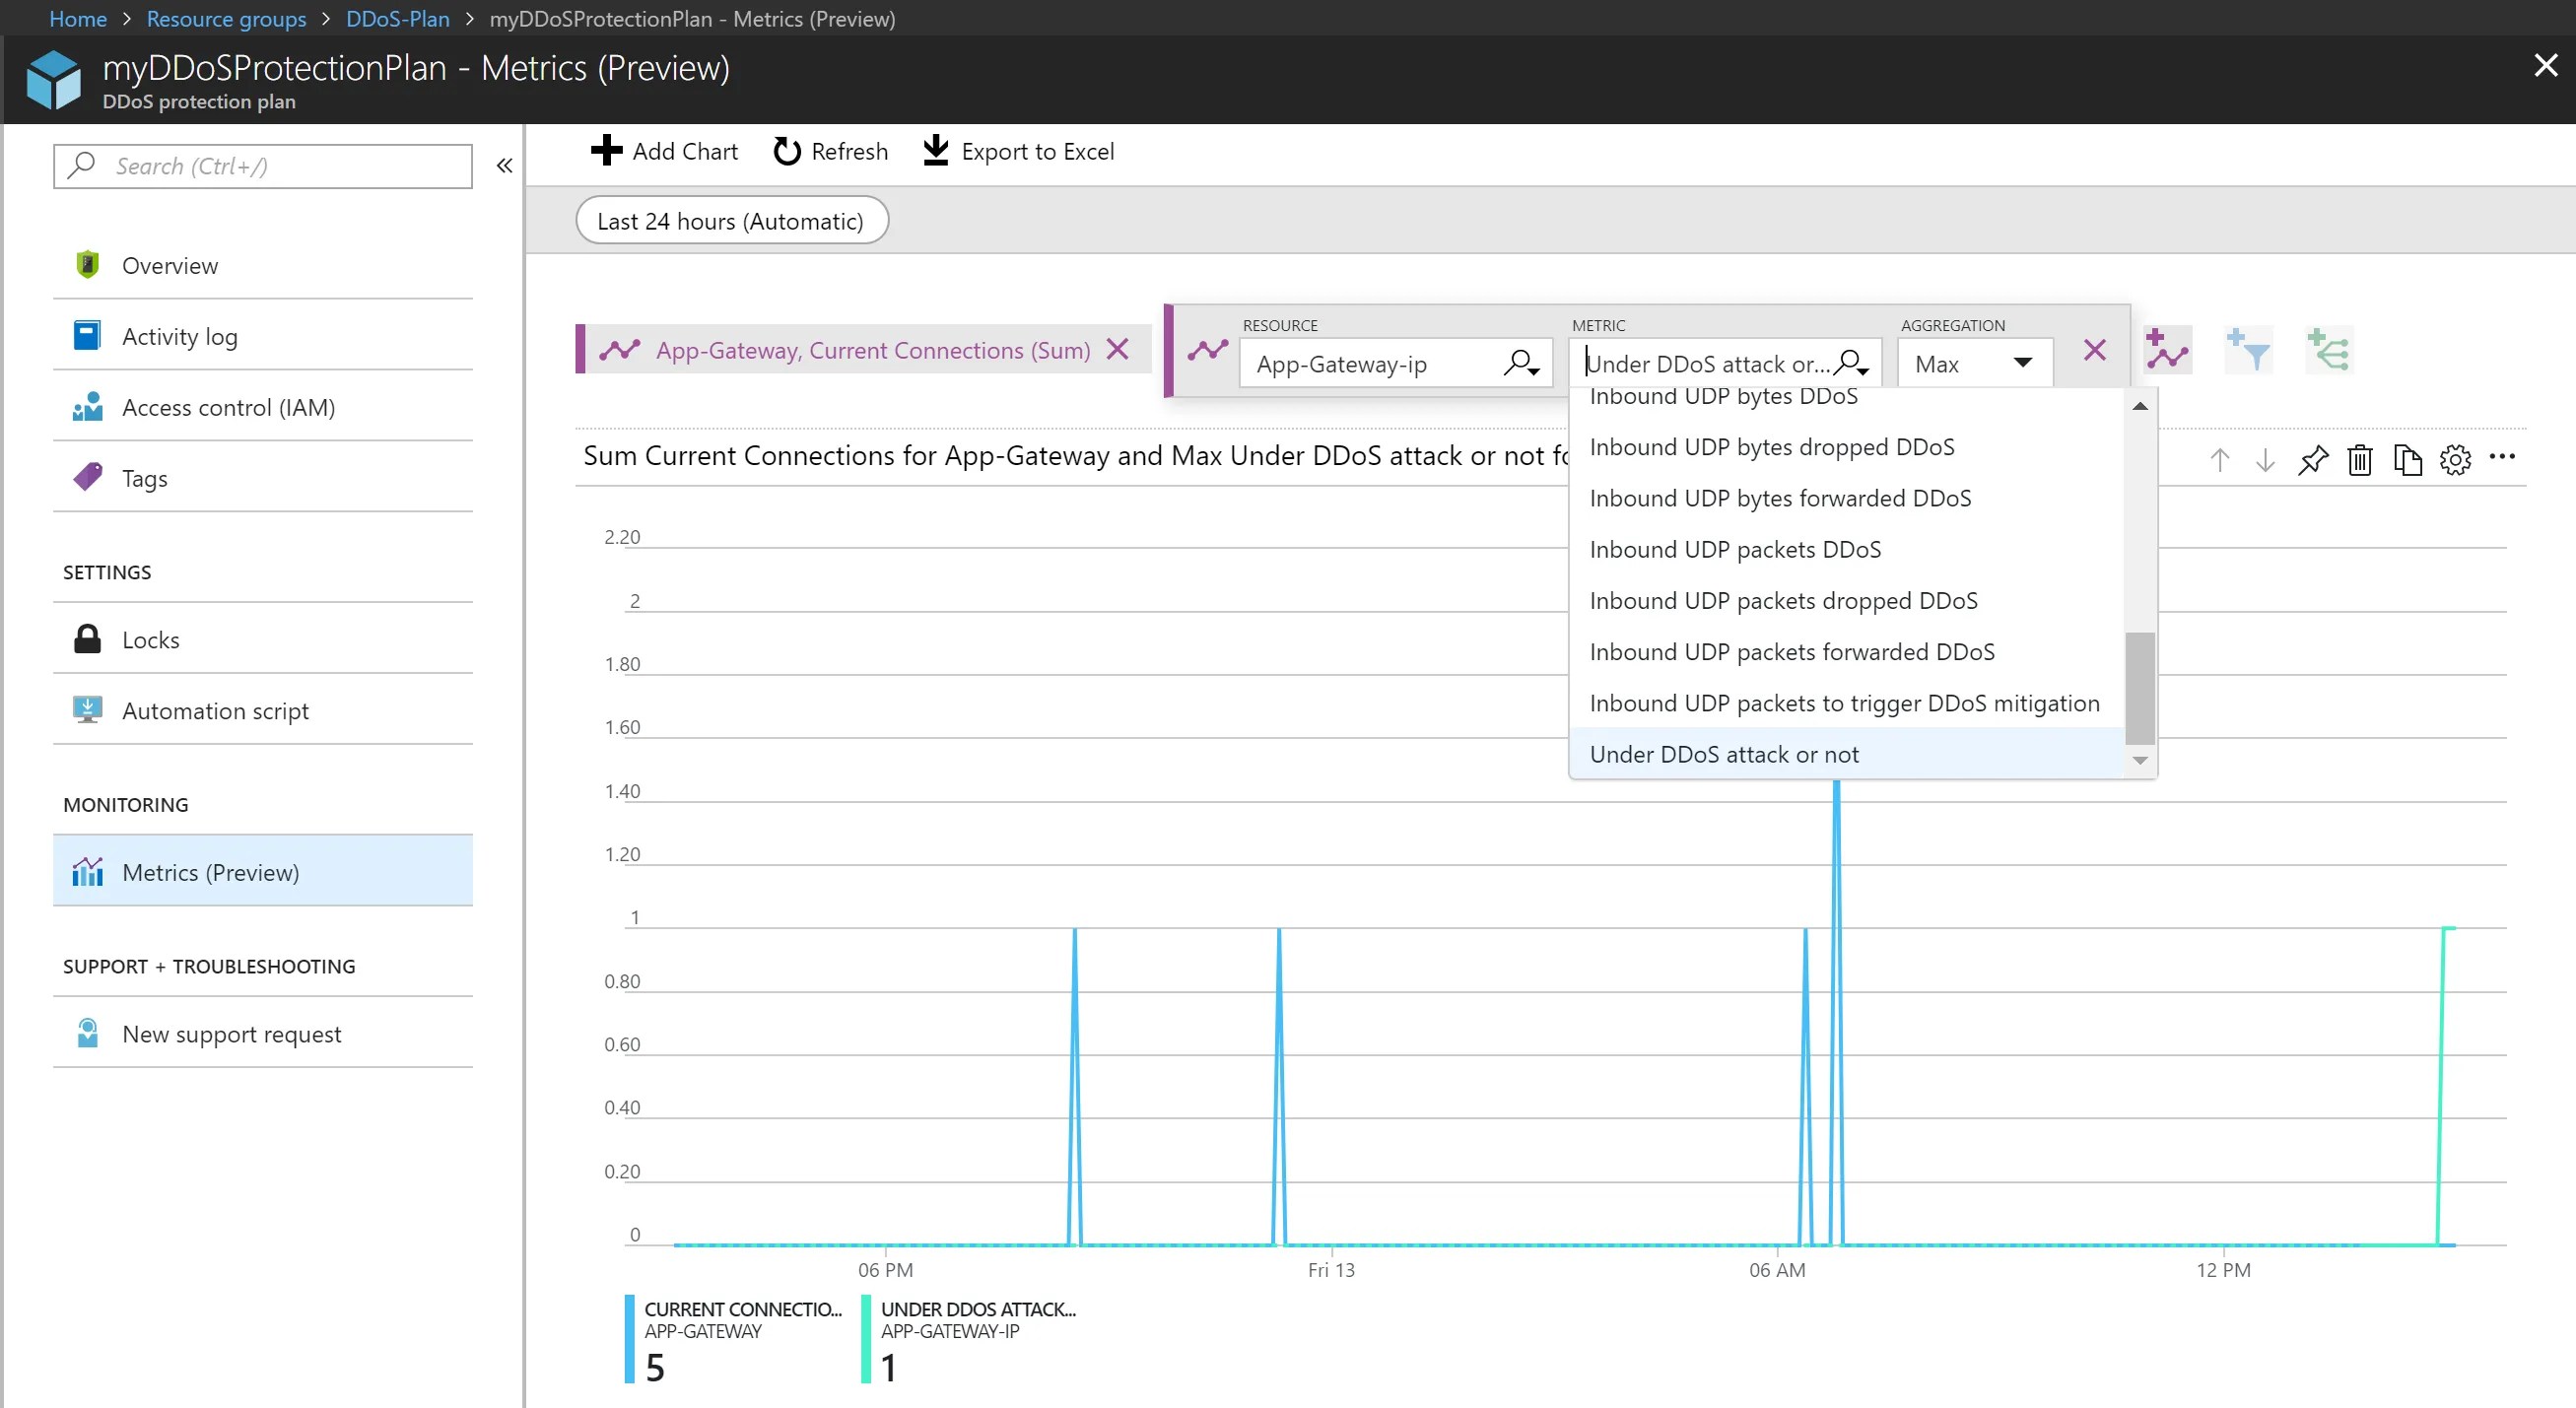
Task: Click the '06 PM' time axis label
Action: pyautogui.click(x=885, y=1269)
